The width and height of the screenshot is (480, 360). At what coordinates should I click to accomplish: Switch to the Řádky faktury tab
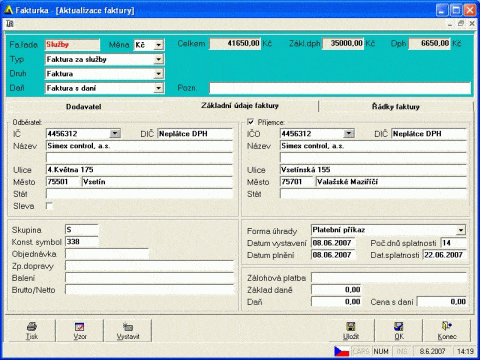tap(396, 107)
